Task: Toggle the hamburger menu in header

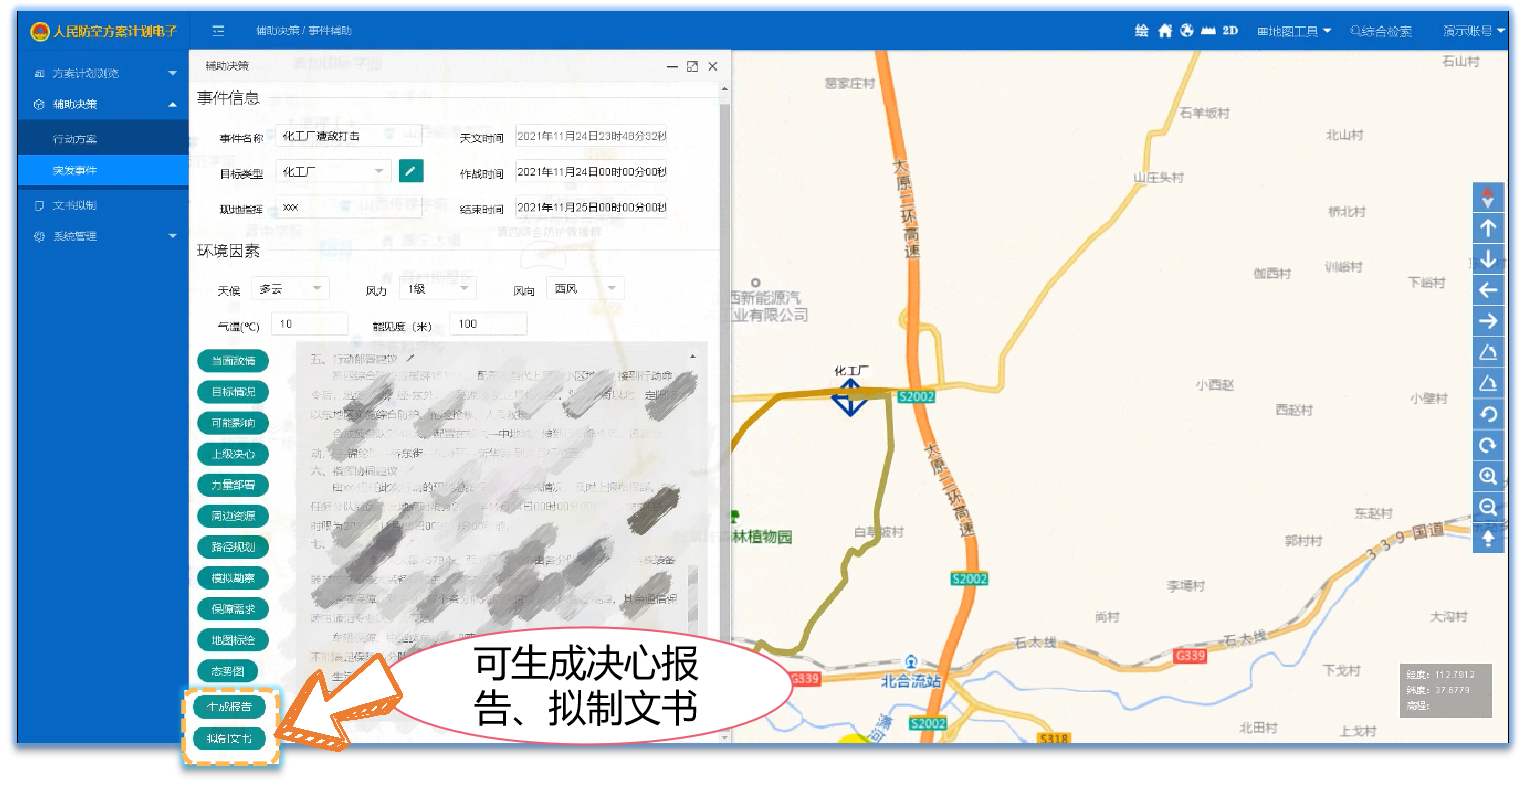Action: [218, 31]
